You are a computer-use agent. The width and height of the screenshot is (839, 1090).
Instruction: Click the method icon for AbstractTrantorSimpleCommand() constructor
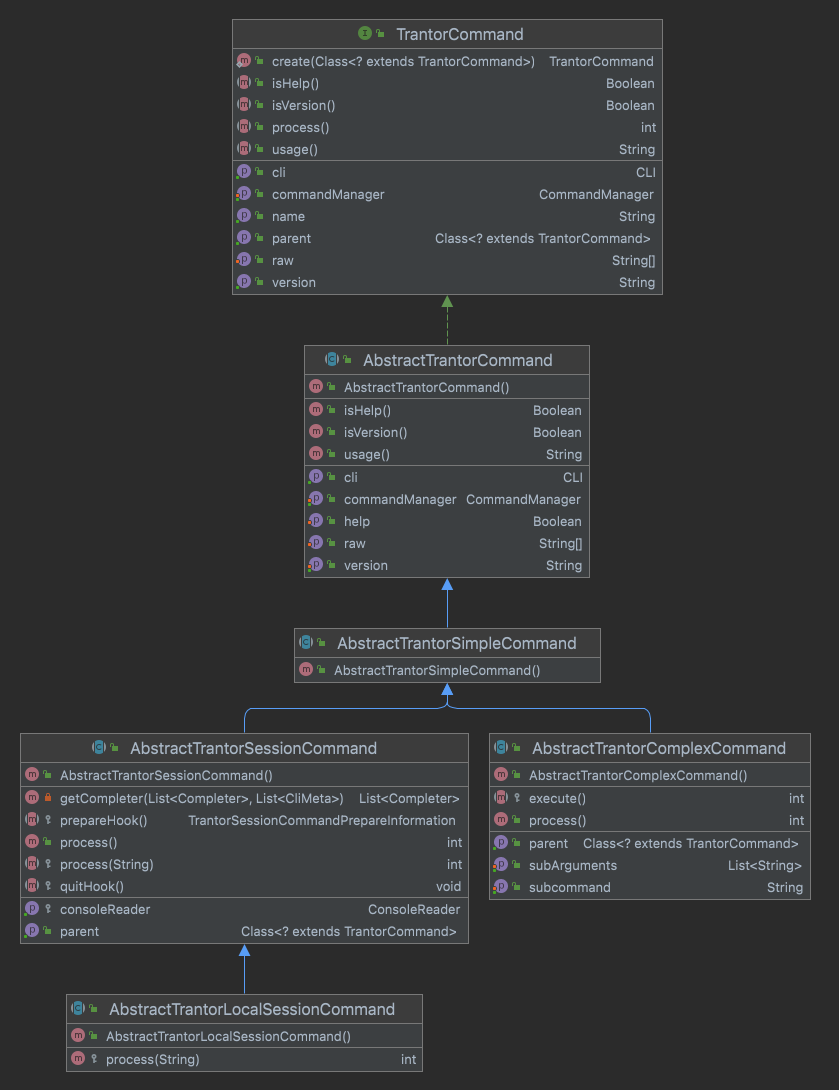307,670
